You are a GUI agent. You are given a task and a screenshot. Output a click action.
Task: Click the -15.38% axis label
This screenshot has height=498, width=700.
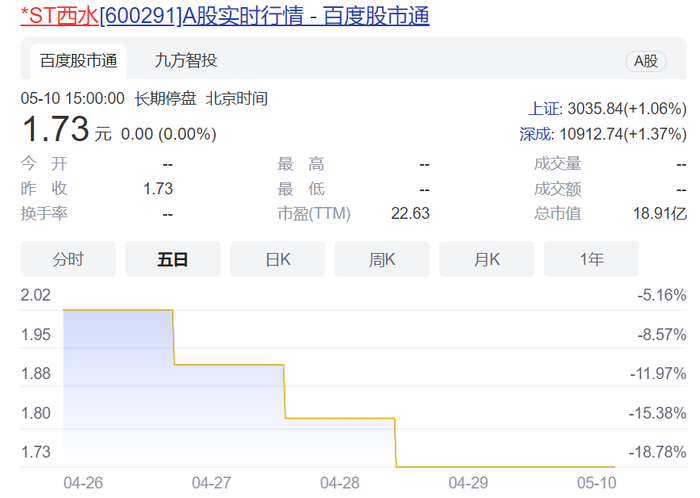pyautogui.click(x=658, y=413)
